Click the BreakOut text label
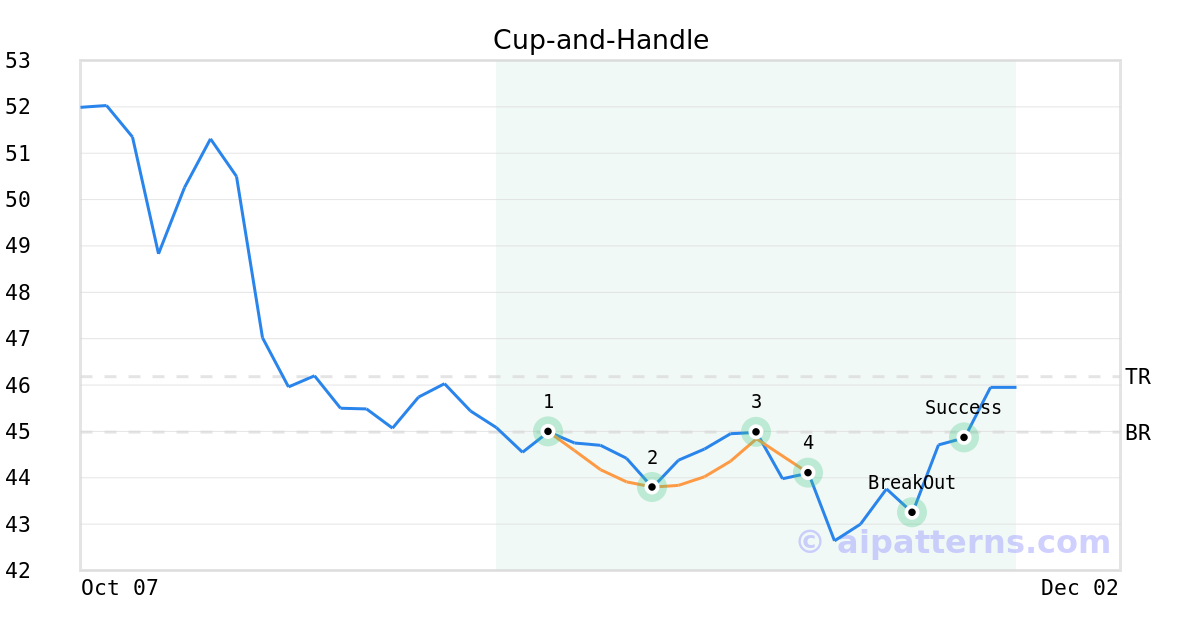 (x=911, y=483)
